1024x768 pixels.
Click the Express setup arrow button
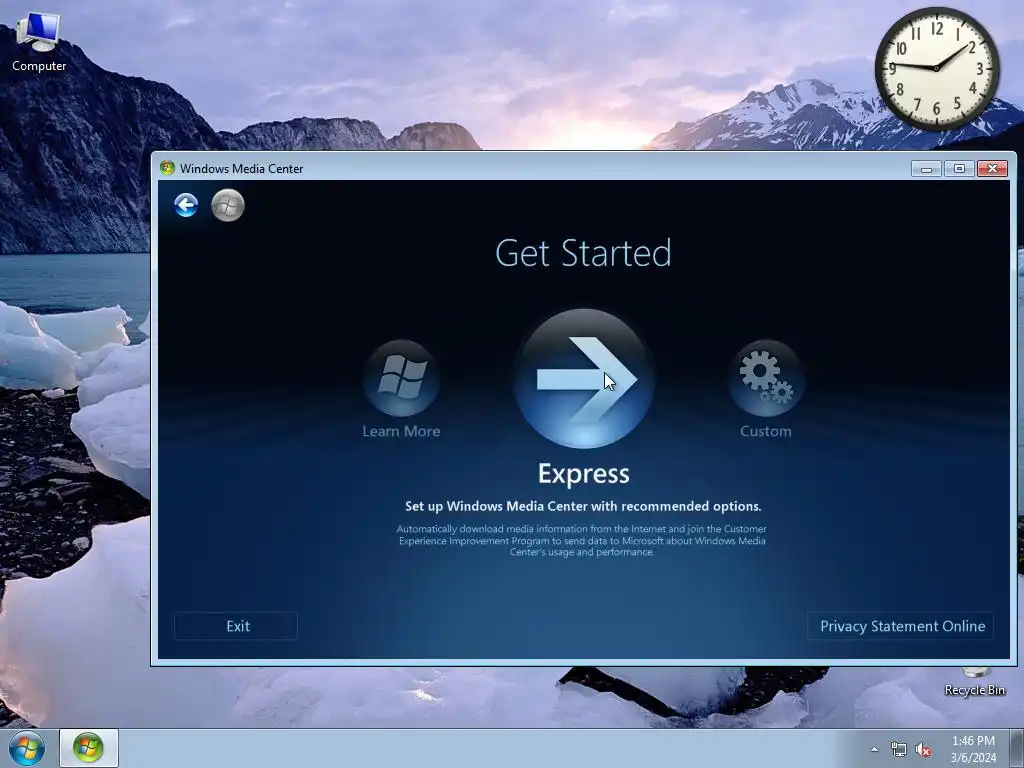583,379
